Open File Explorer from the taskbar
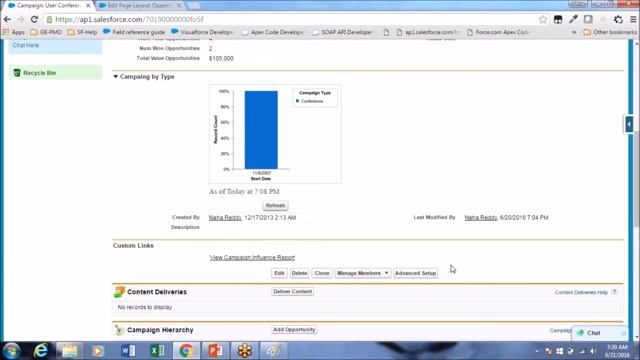This screenshot has height=360, width=640. click(x=69, y=351)
